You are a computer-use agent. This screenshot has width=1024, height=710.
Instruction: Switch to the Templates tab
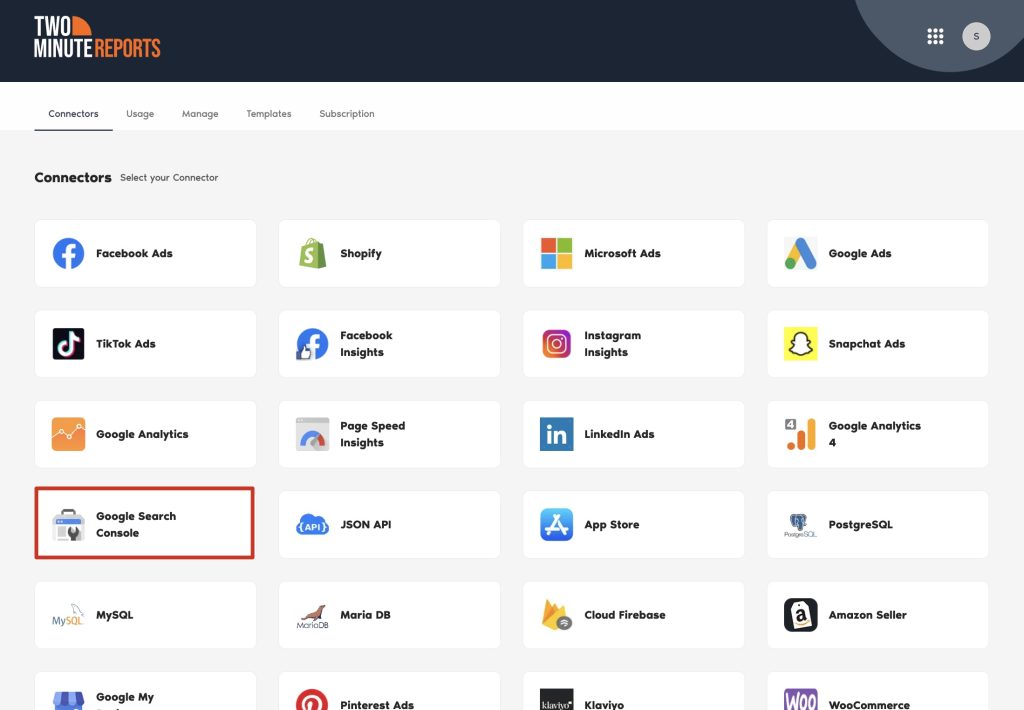pyautogui.click(x=269, y=114)
